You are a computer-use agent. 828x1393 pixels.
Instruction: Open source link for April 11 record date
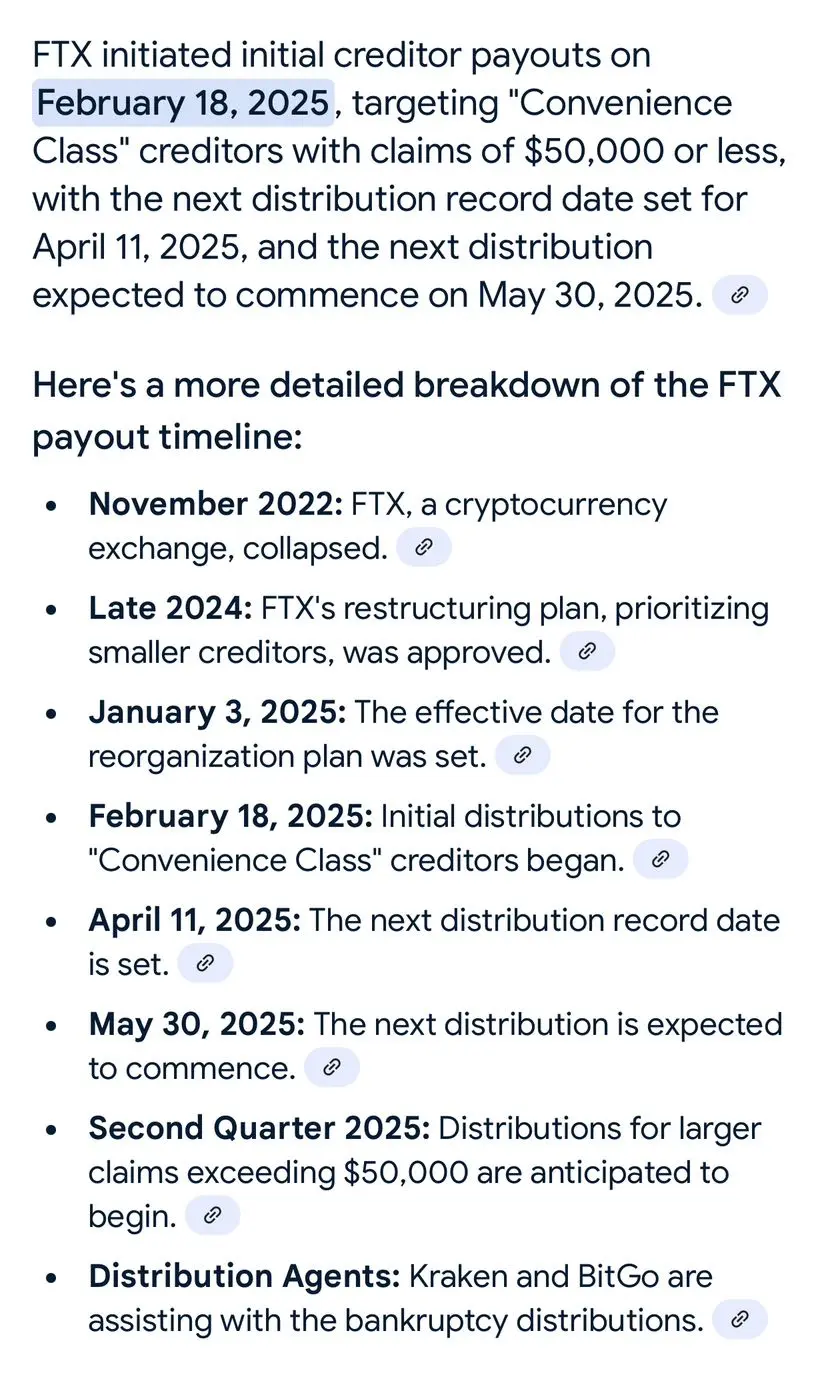pyautogui.click(x=205, y=964)
